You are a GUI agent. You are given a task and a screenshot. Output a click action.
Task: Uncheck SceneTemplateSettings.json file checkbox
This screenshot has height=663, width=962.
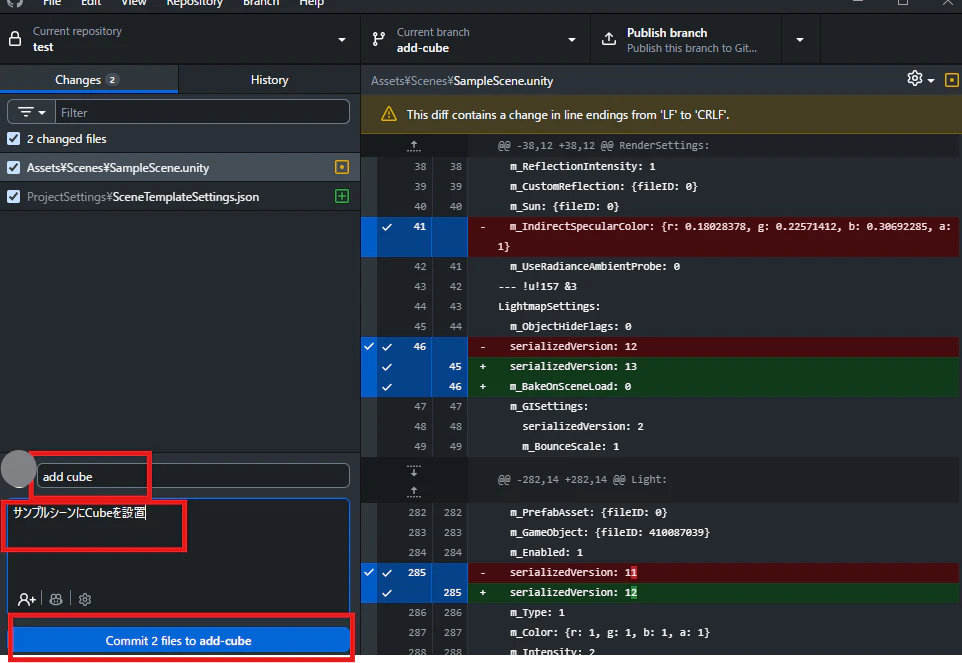tap(13, 196)
